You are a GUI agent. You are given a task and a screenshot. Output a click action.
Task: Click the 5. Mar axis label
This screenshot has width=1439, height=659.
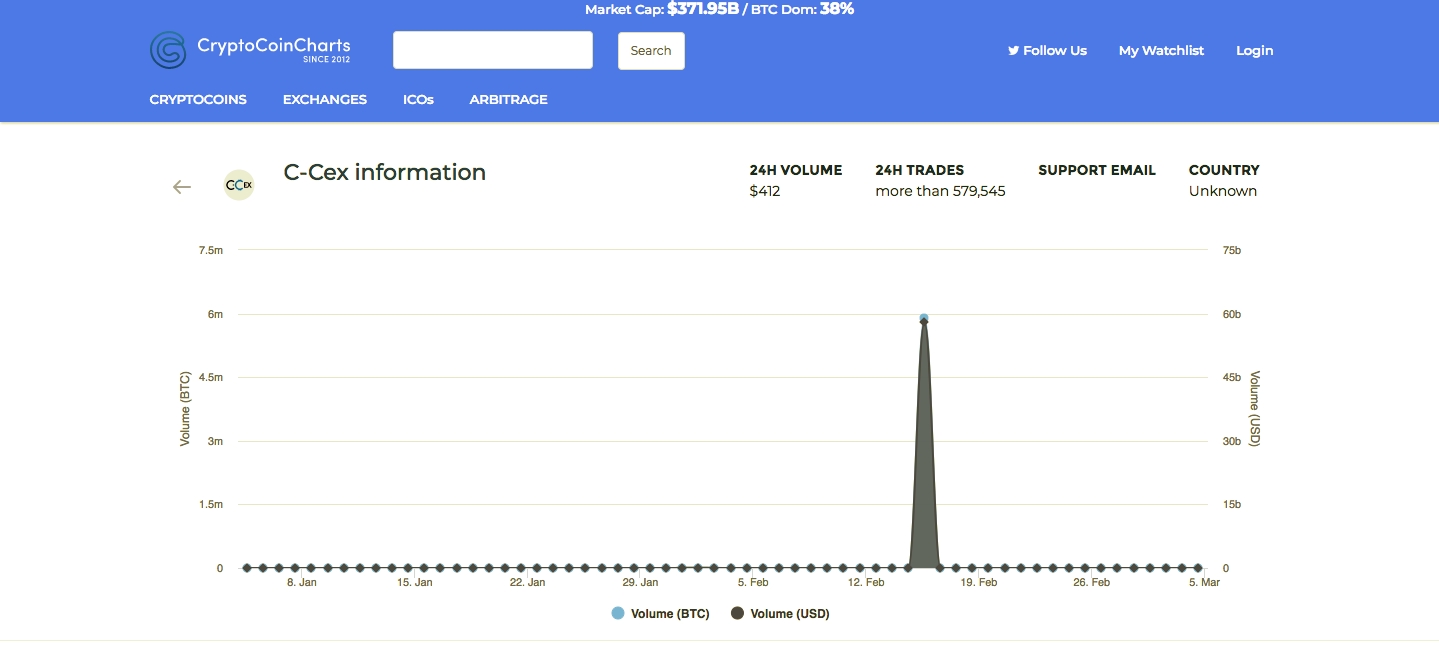pyautogui.click(x=1204, y=582)
